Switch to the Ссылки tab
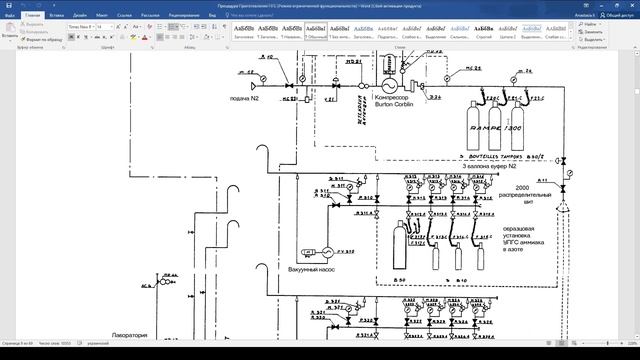640x360 pixels. pyautogui.click(x=124, y=15)
